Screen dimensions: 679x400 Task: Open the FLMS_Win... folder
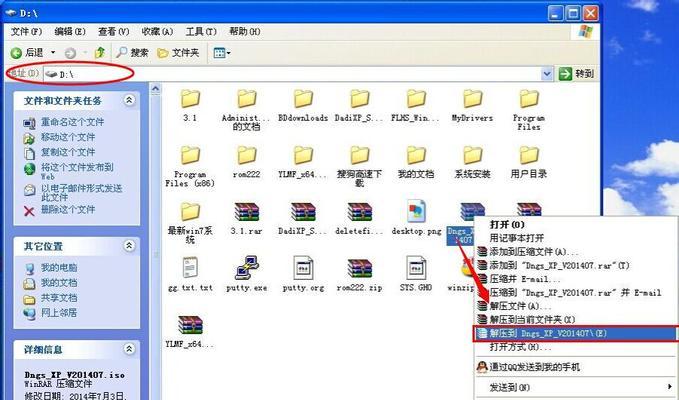tap(416, 105)
